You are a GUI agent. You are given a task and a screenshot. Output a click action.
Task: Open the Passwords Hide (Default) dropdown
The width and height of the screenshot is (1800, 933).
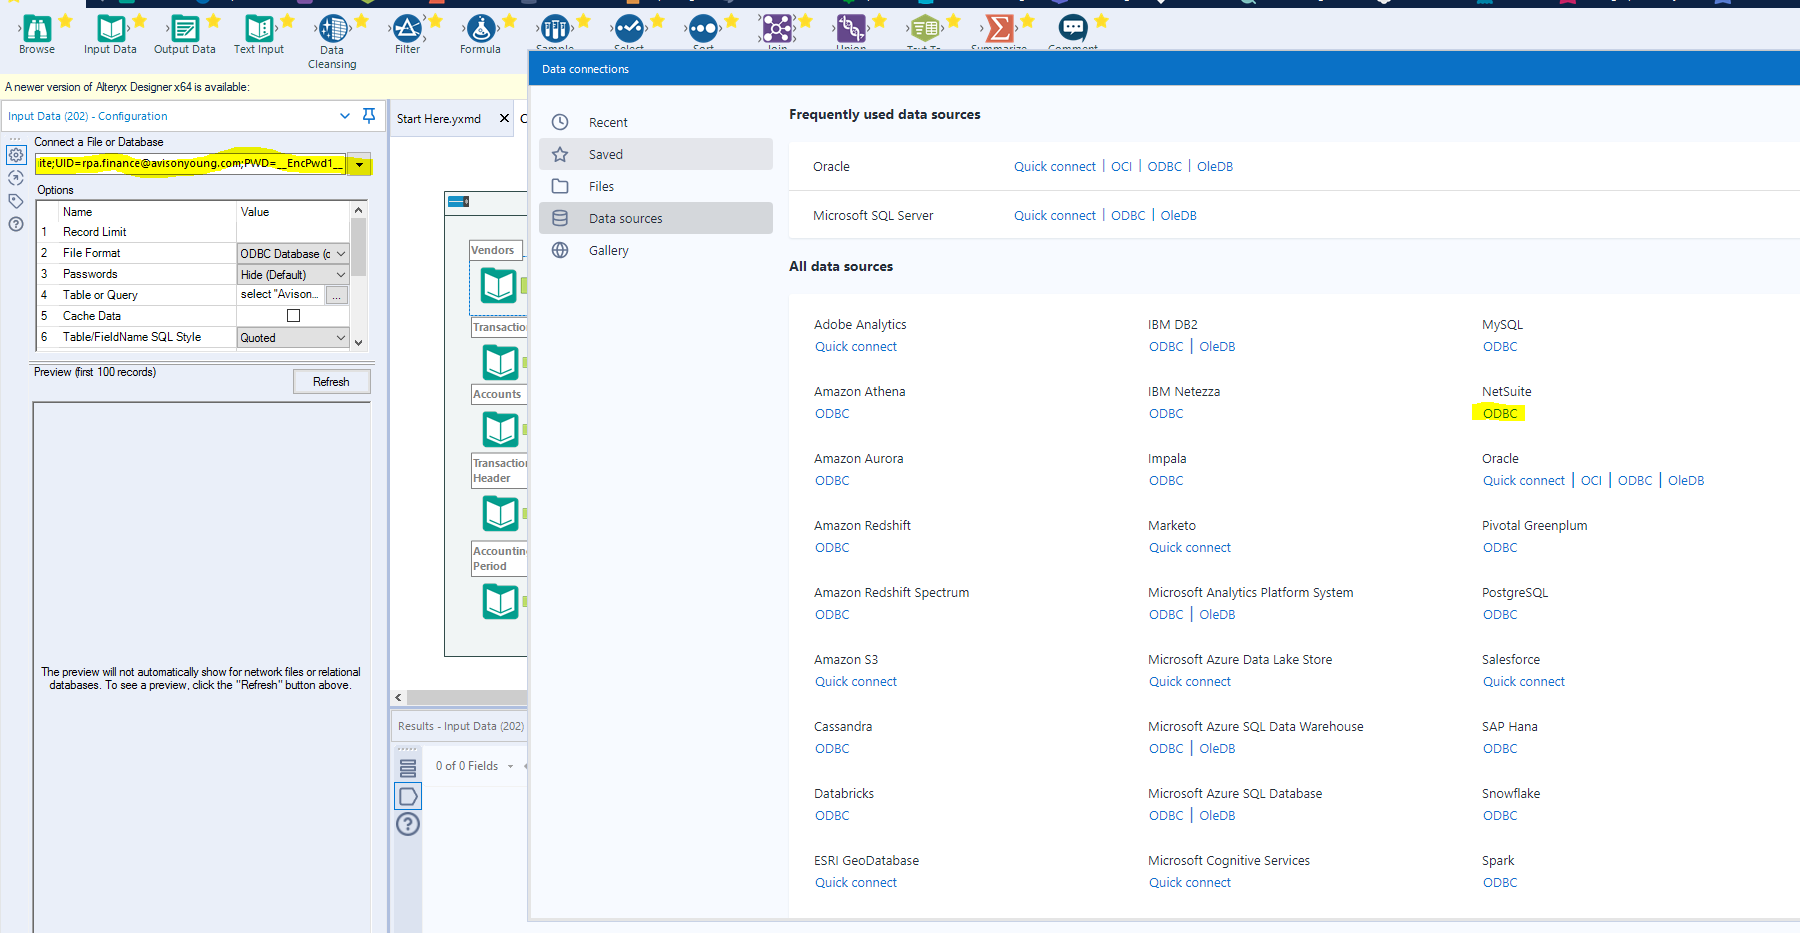coord(340,275)
